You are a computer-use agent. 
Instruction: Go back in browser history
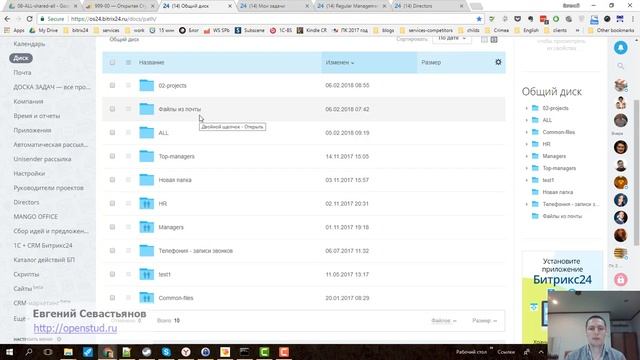[x=7, y=19]
